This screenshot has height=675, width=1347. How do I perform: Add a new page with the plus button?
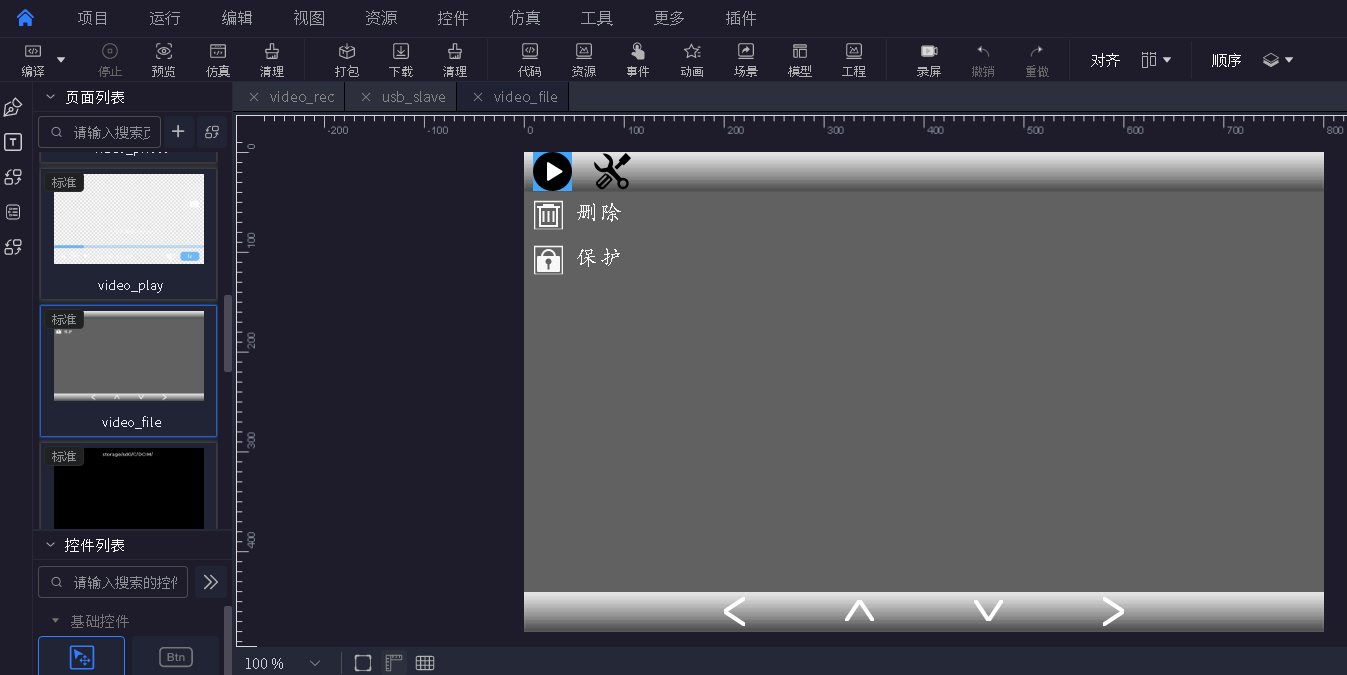pos(178,131)
